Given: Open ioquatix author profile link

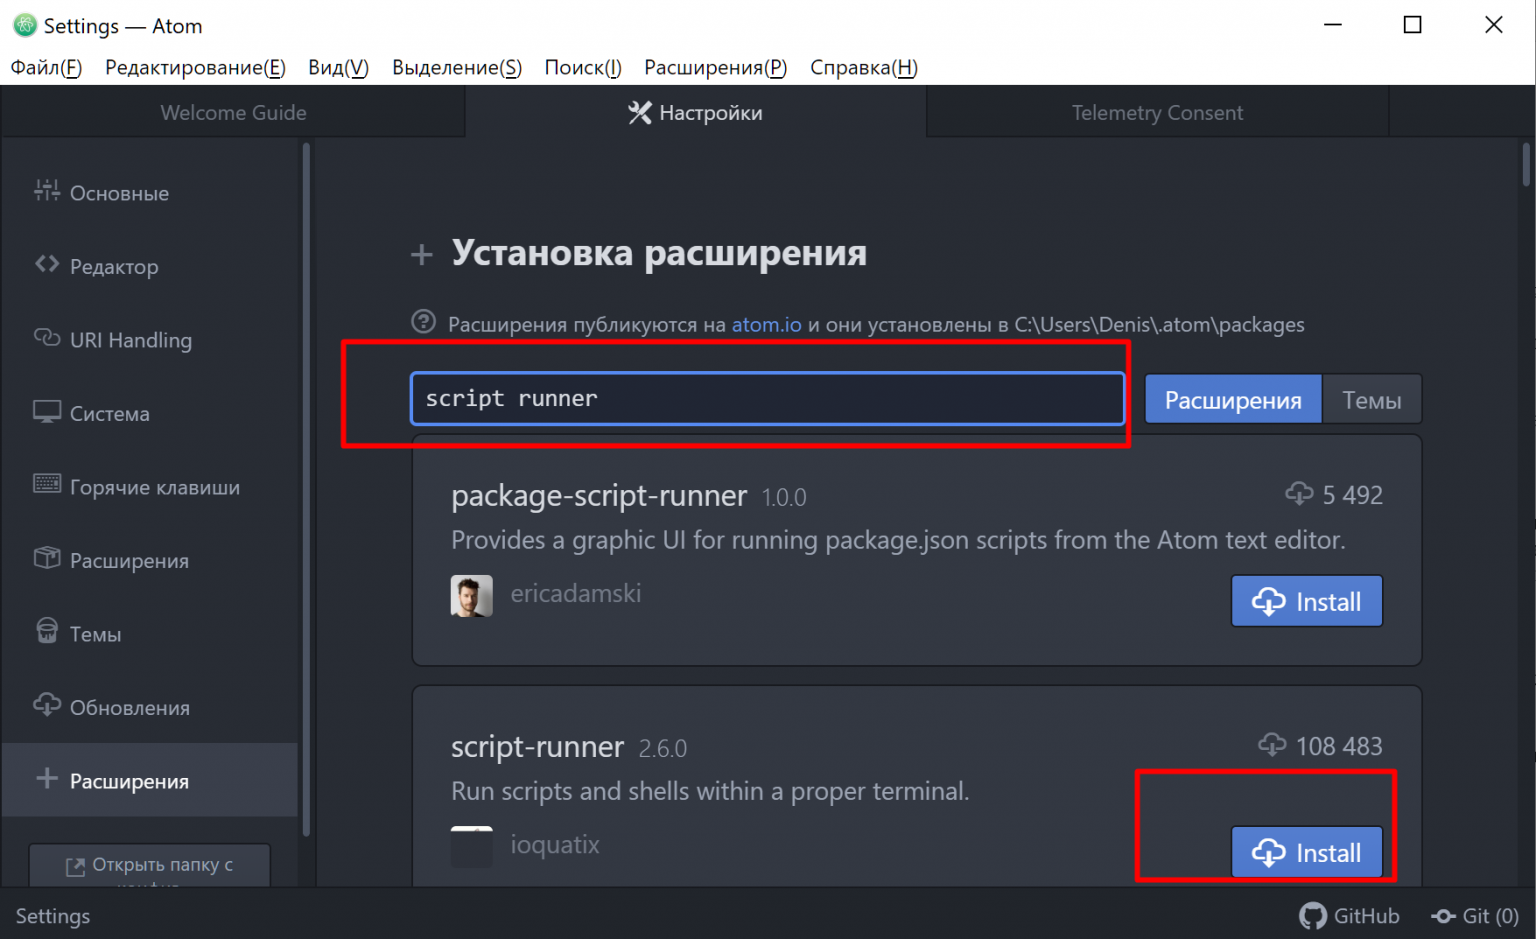Looking at the screenshot, I should coord(555,844).
